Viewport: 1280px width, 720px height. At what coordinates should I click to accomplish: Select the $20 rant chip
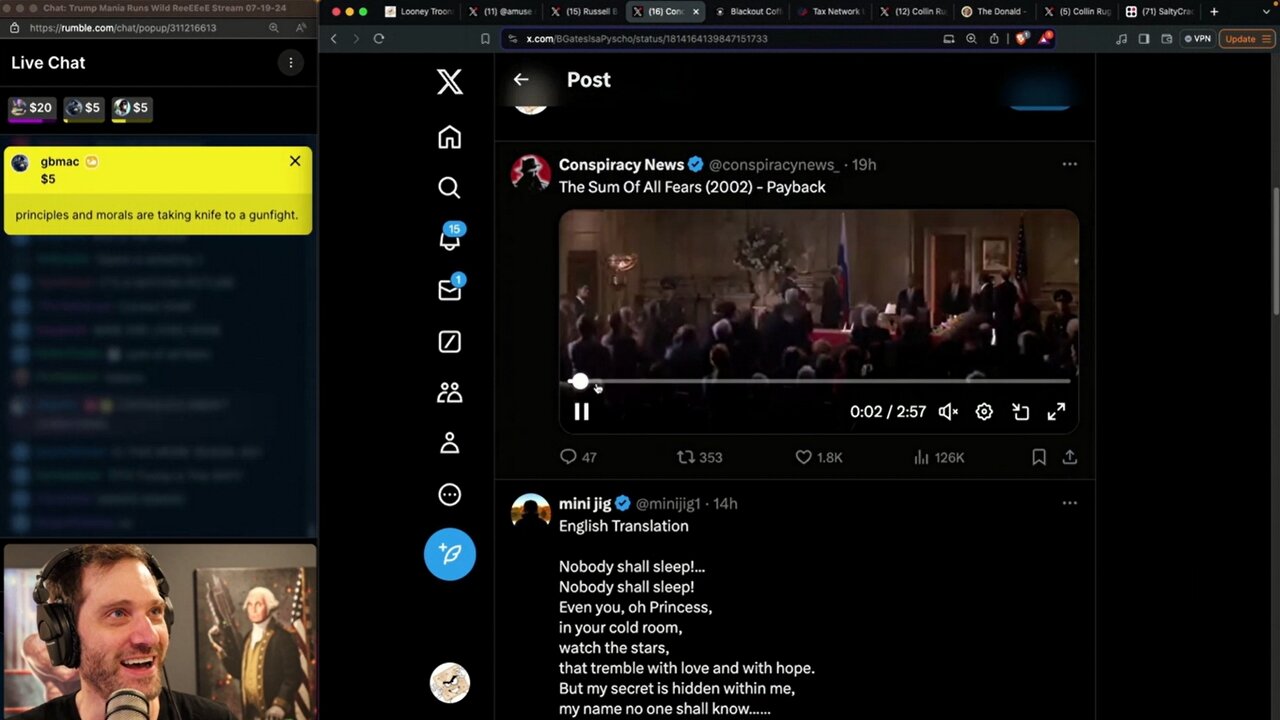click(31, 108)
